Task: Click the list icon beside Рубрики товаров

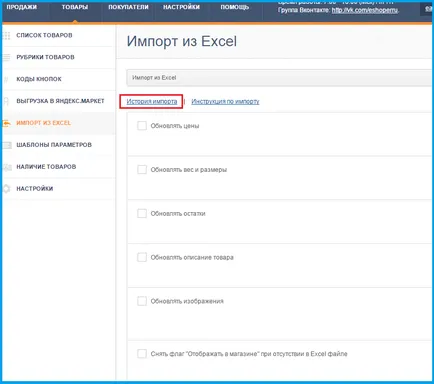Action: pos(6,57)
